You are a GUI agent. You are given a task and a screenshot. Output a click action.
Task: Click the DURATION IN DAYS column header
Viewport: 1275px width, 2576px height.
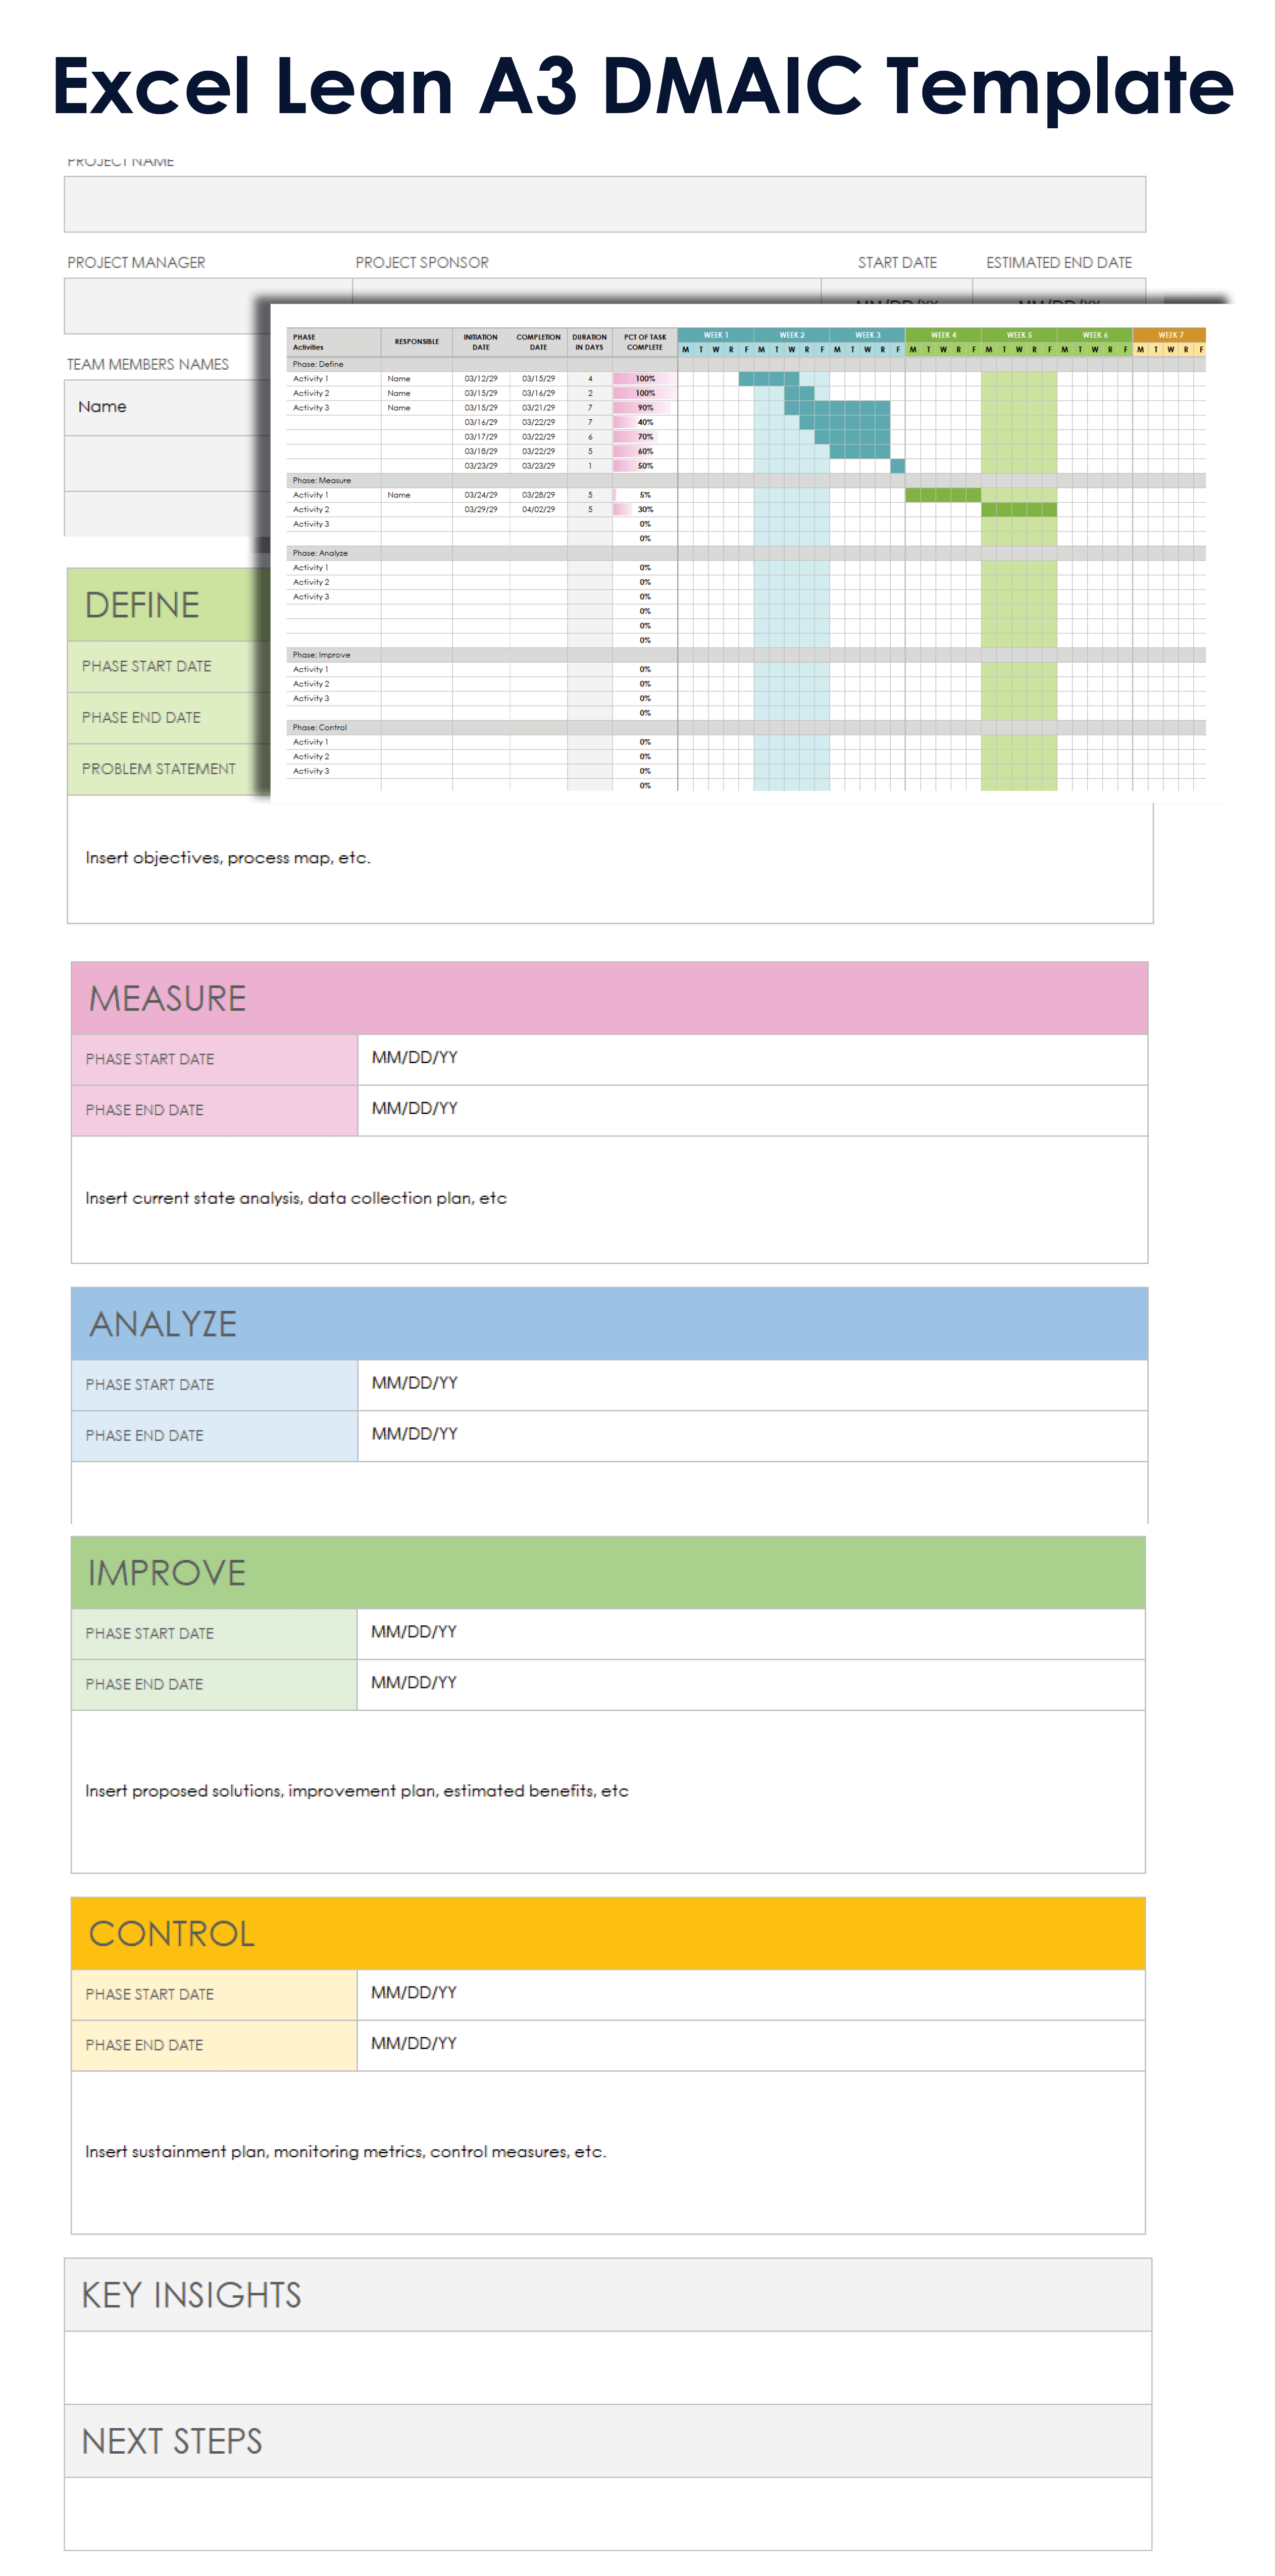[x=590, y=342]
